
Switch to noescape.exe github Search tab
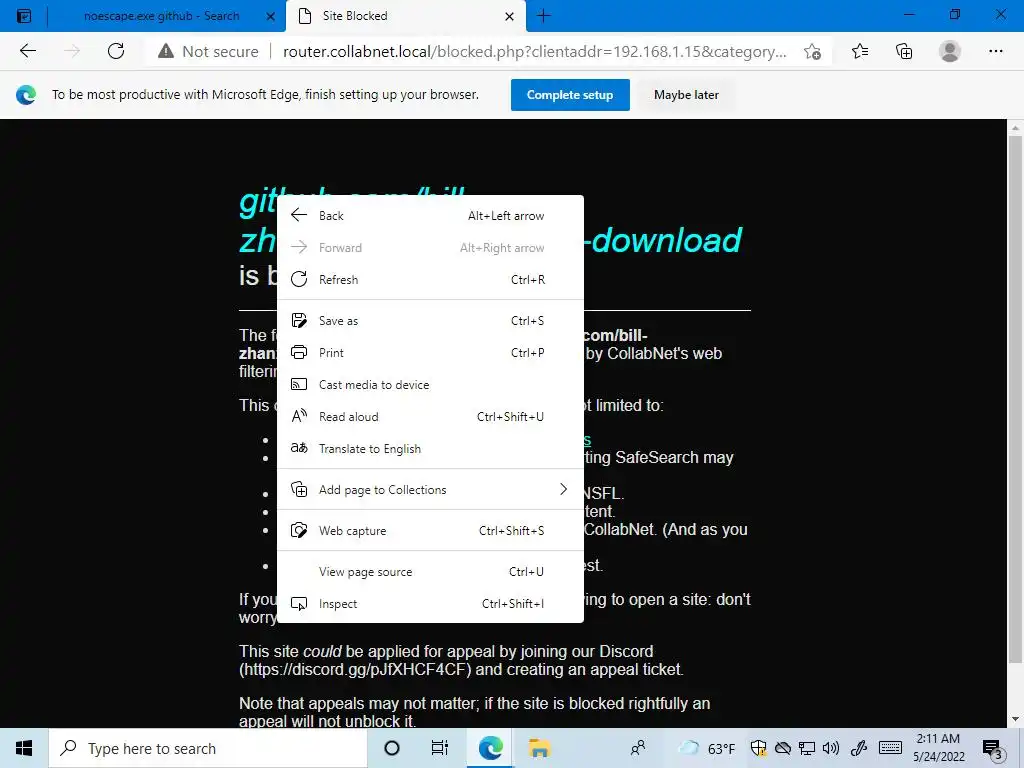point(161,16)
